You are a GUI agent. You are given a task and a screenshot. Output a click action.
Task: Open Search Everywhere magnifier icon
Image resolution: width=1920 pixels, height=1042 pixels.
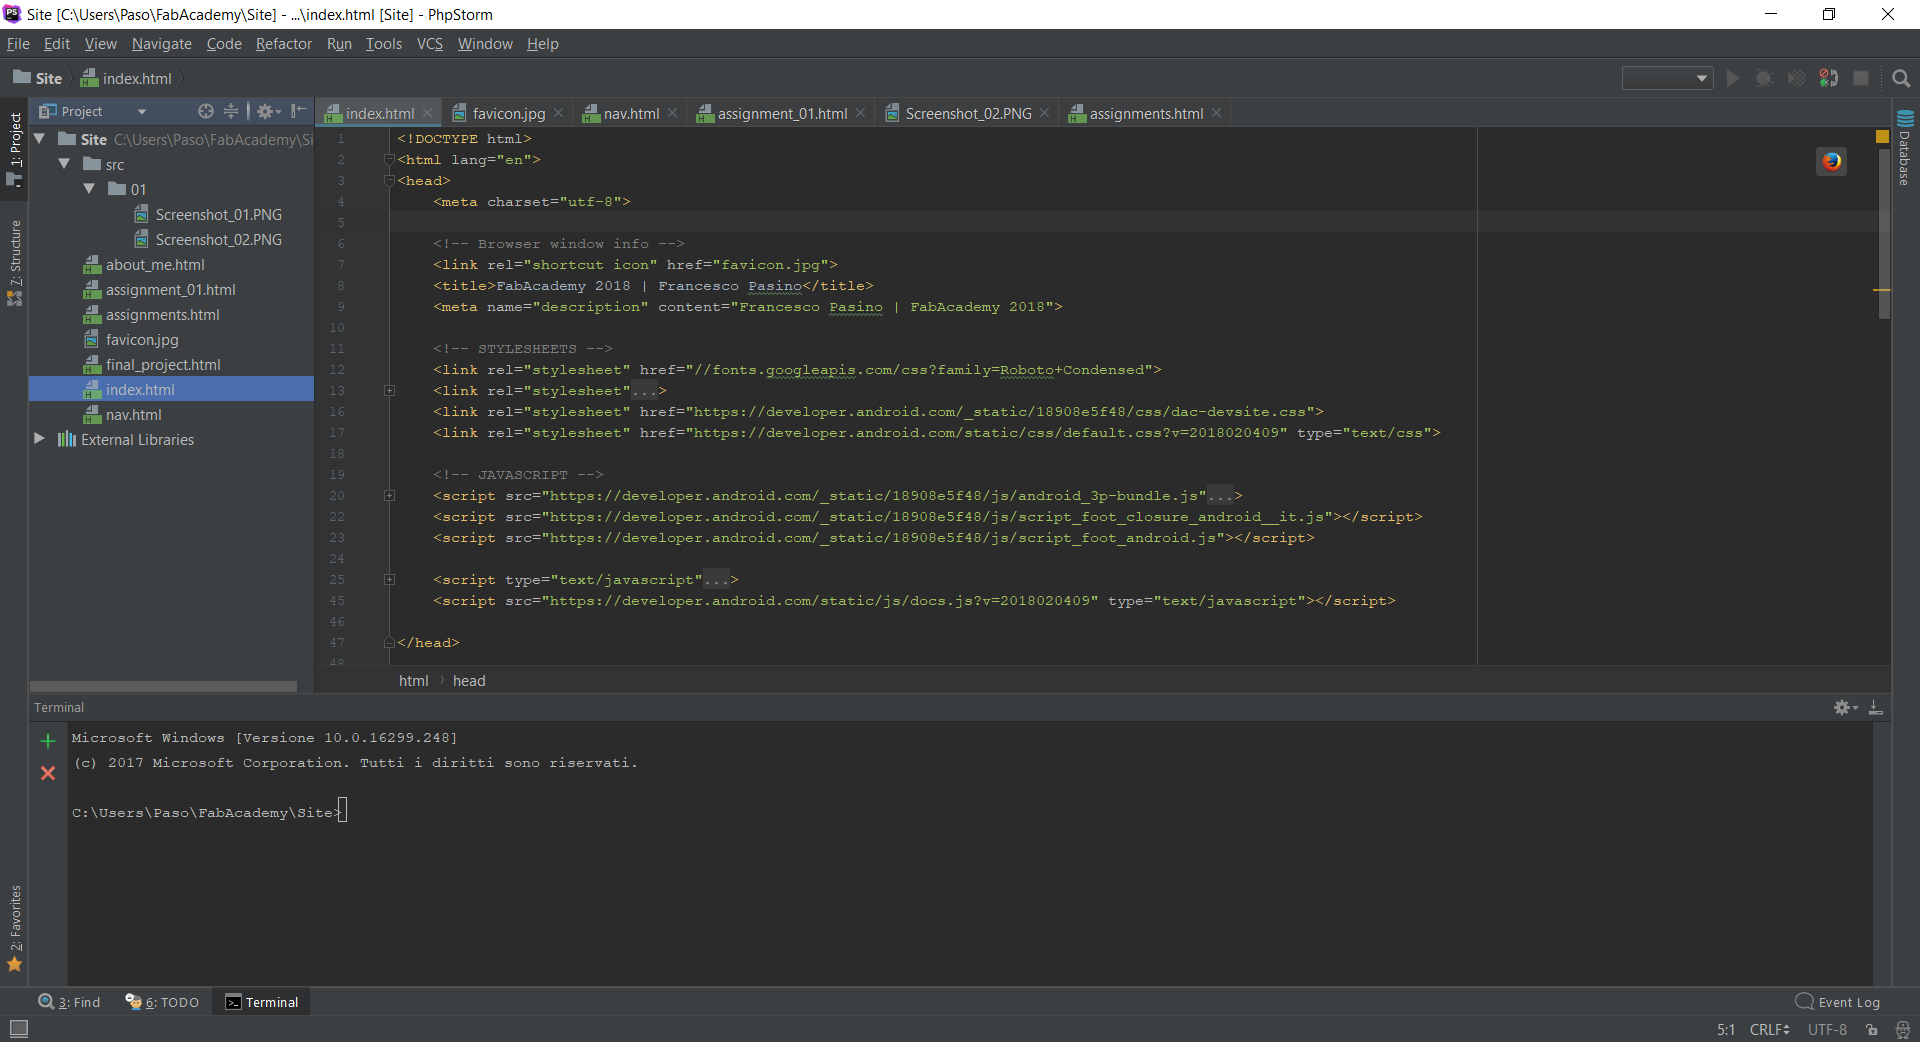(x=1901, y=78)
